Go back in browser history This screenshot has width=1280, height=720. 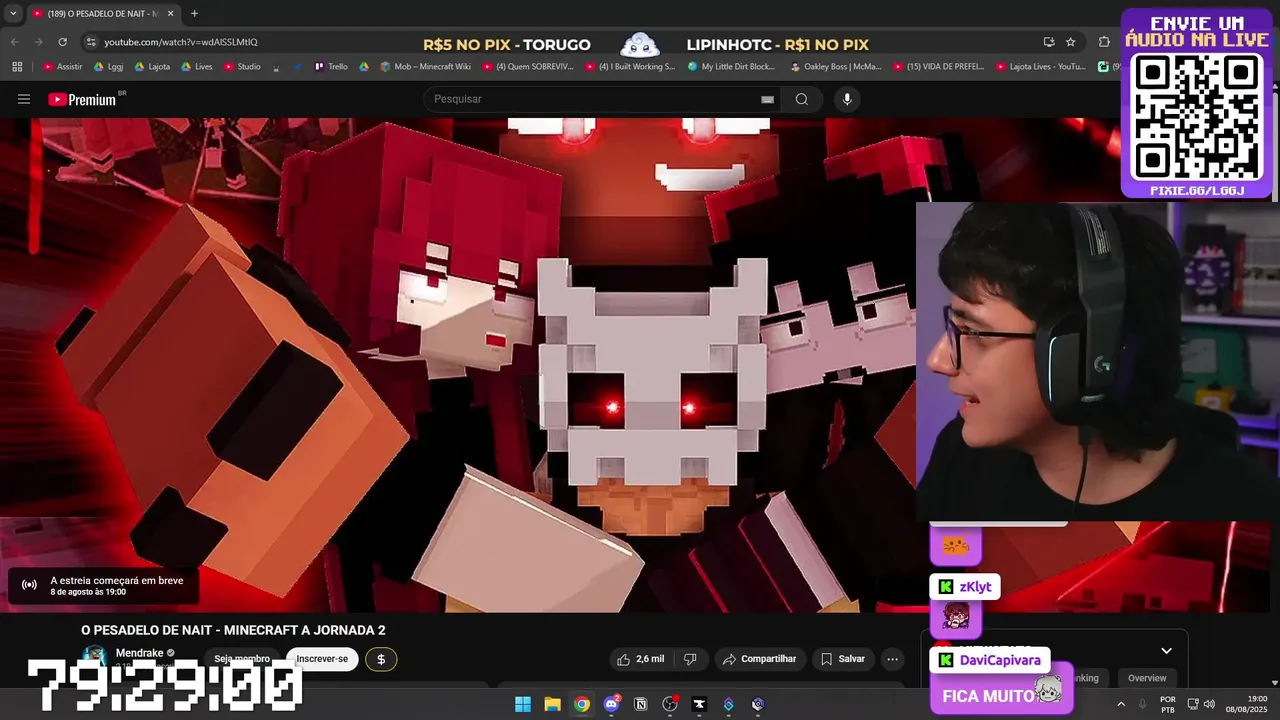point(14,42)
